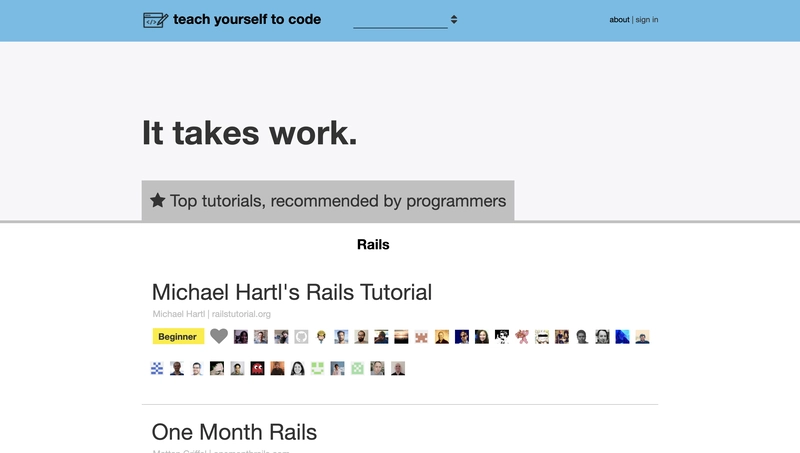Click the Michael Hartl | railstutorial.org byline
This screenshot has height=453, width=800.
point(211,314)
